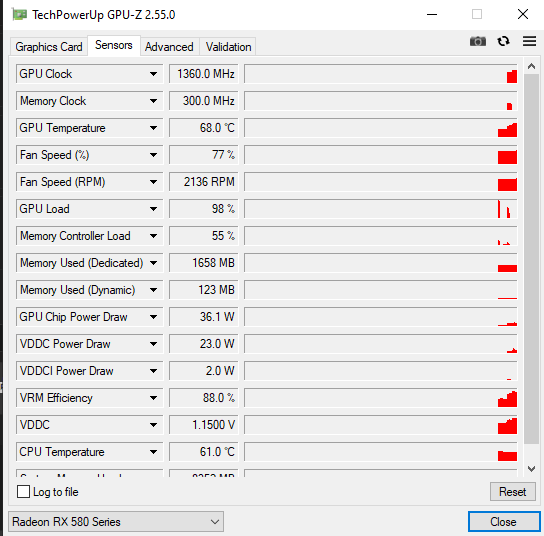Click the GPU-Z app icon in title bar
The height and width of the screenshot is (536, 544).
click(19, 15)
